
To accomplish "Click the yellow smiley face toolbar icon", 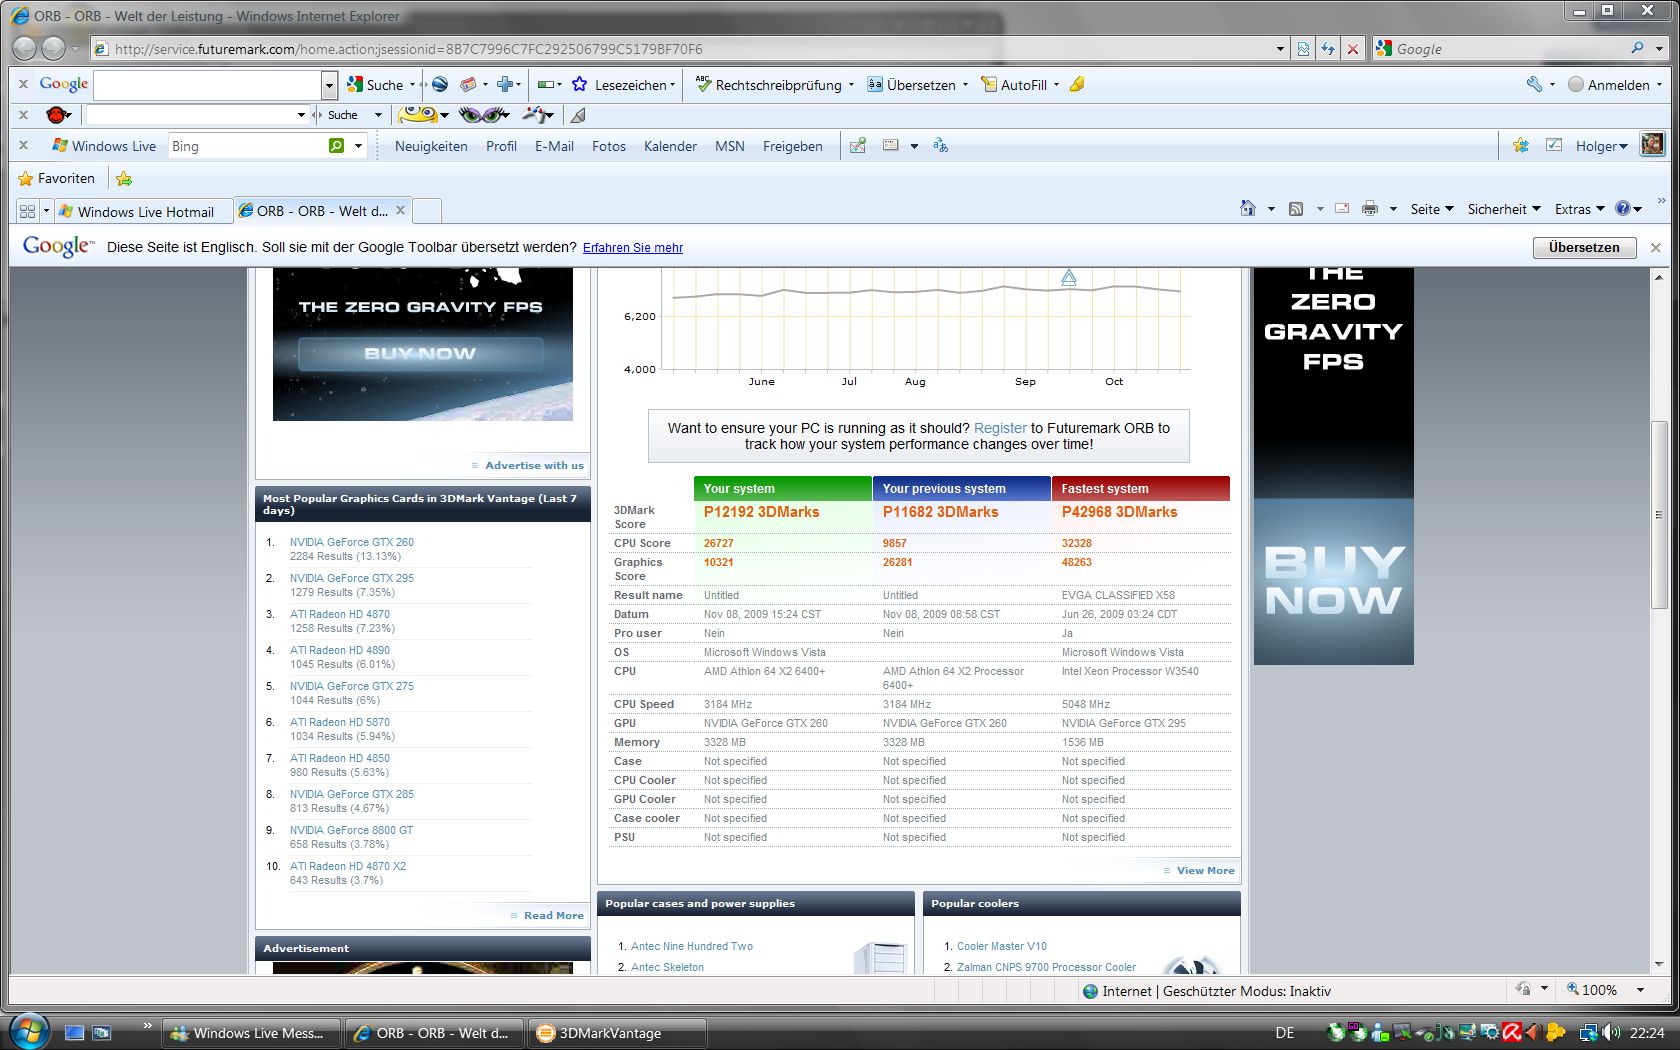I will coord(418,115).
